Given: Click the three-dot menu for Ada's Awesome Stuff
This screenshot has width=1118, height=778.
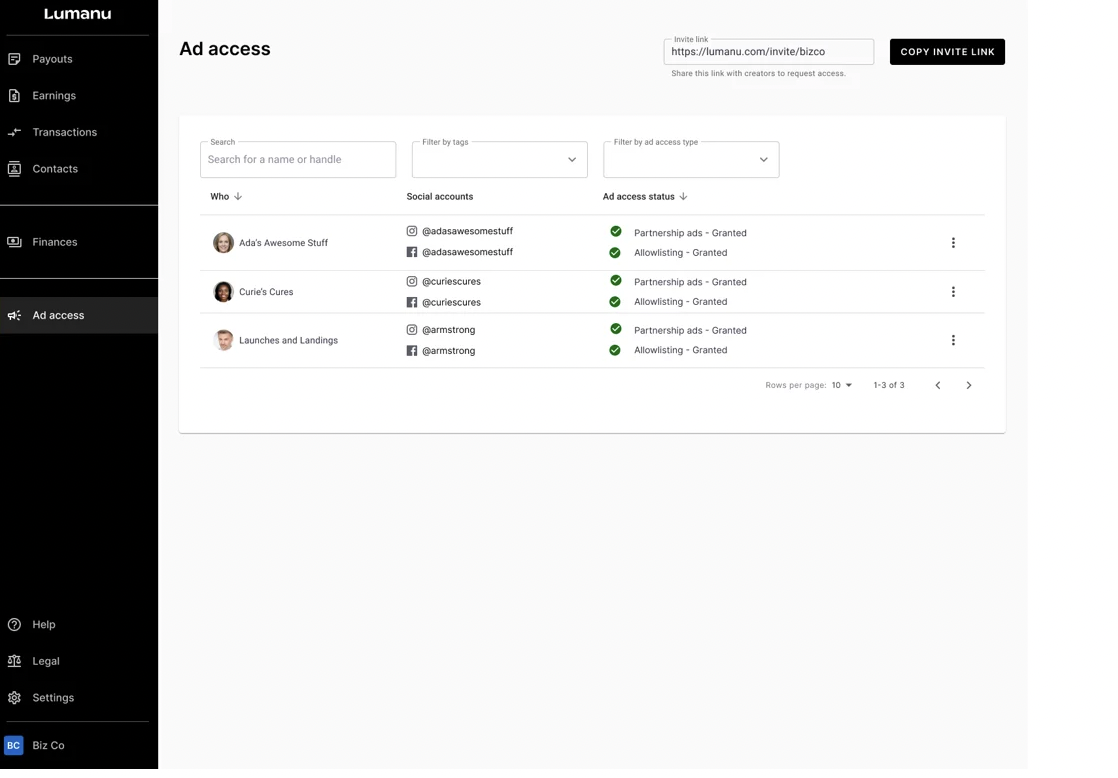Looking at the screenshot, I should click(x=952, y=243).
